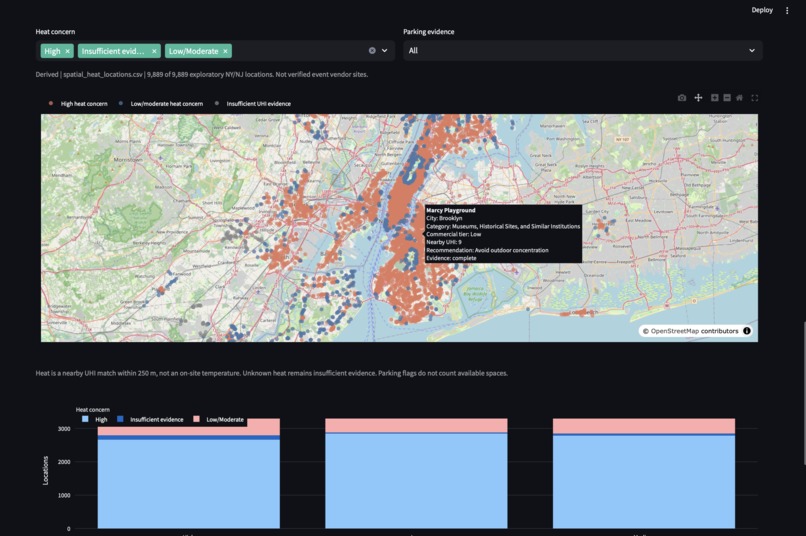Click the 3000 y-axis tick label
The width and height of the screenshot is (806, 536).
click(x=64, y=429)
